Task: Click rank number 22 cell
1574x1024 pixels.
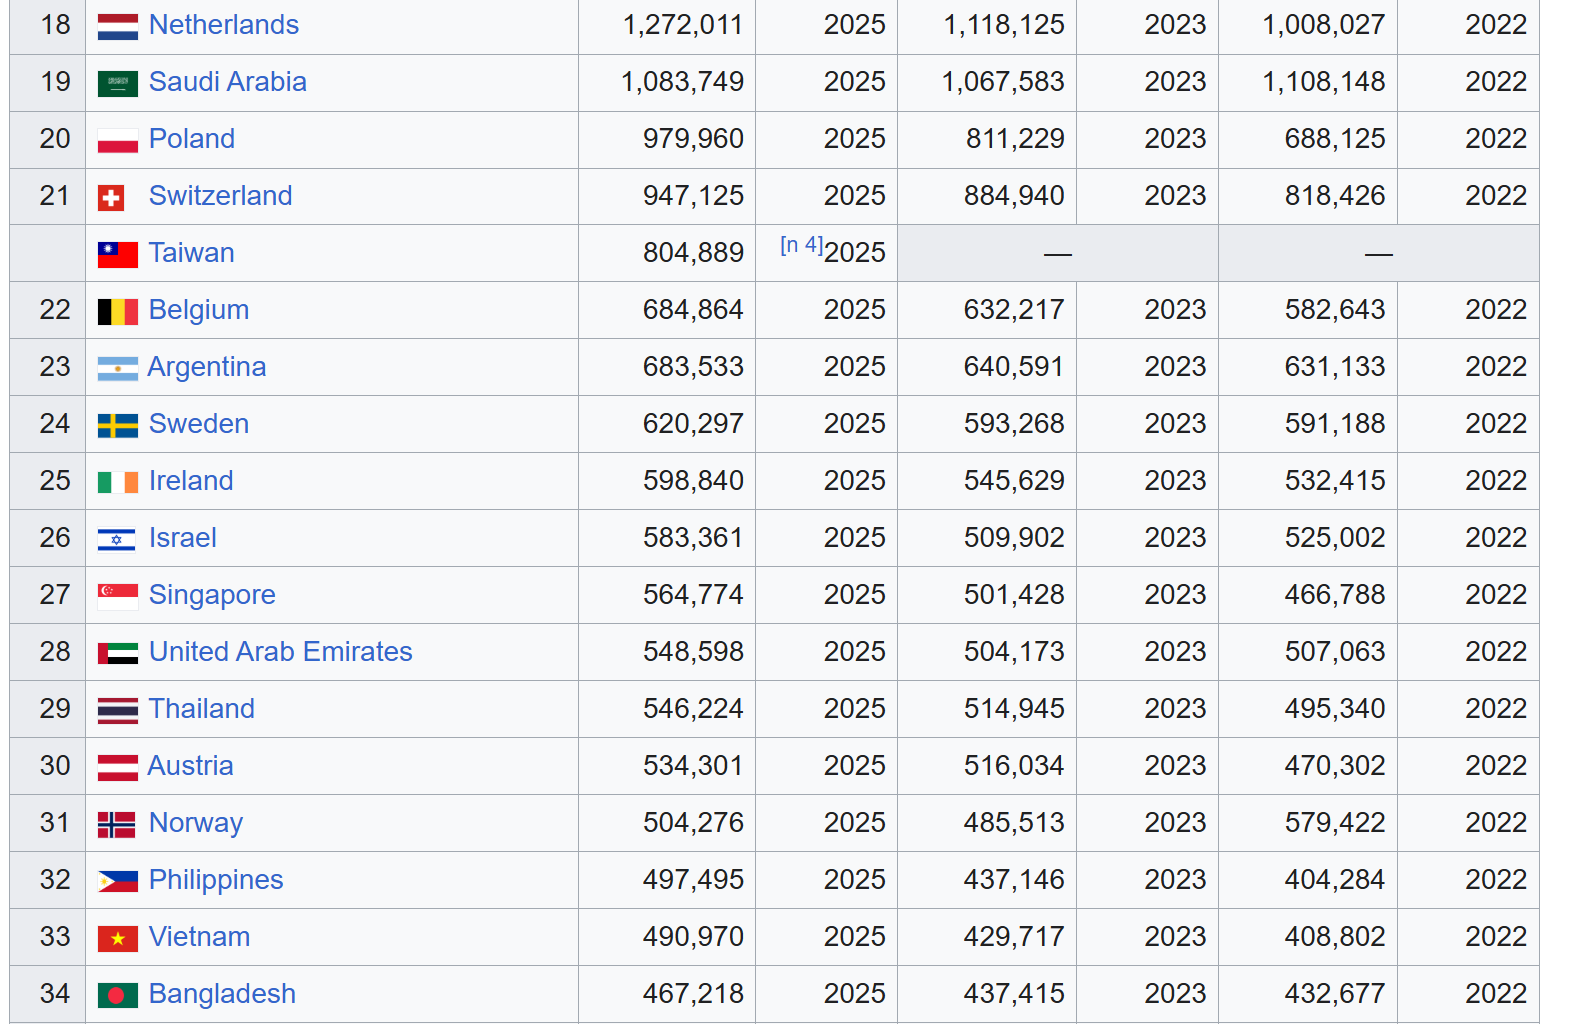Action: point(48,310)
